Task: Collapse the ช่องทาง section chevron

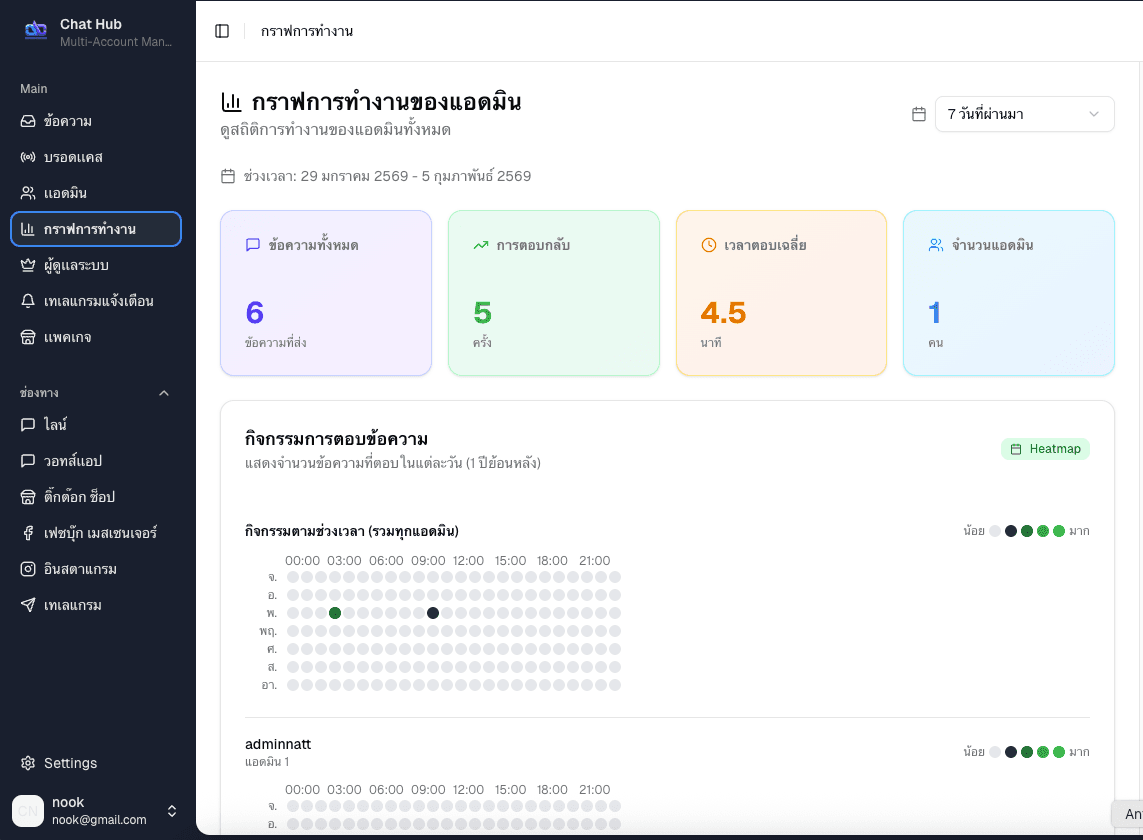Action: [x=164, y=392]
